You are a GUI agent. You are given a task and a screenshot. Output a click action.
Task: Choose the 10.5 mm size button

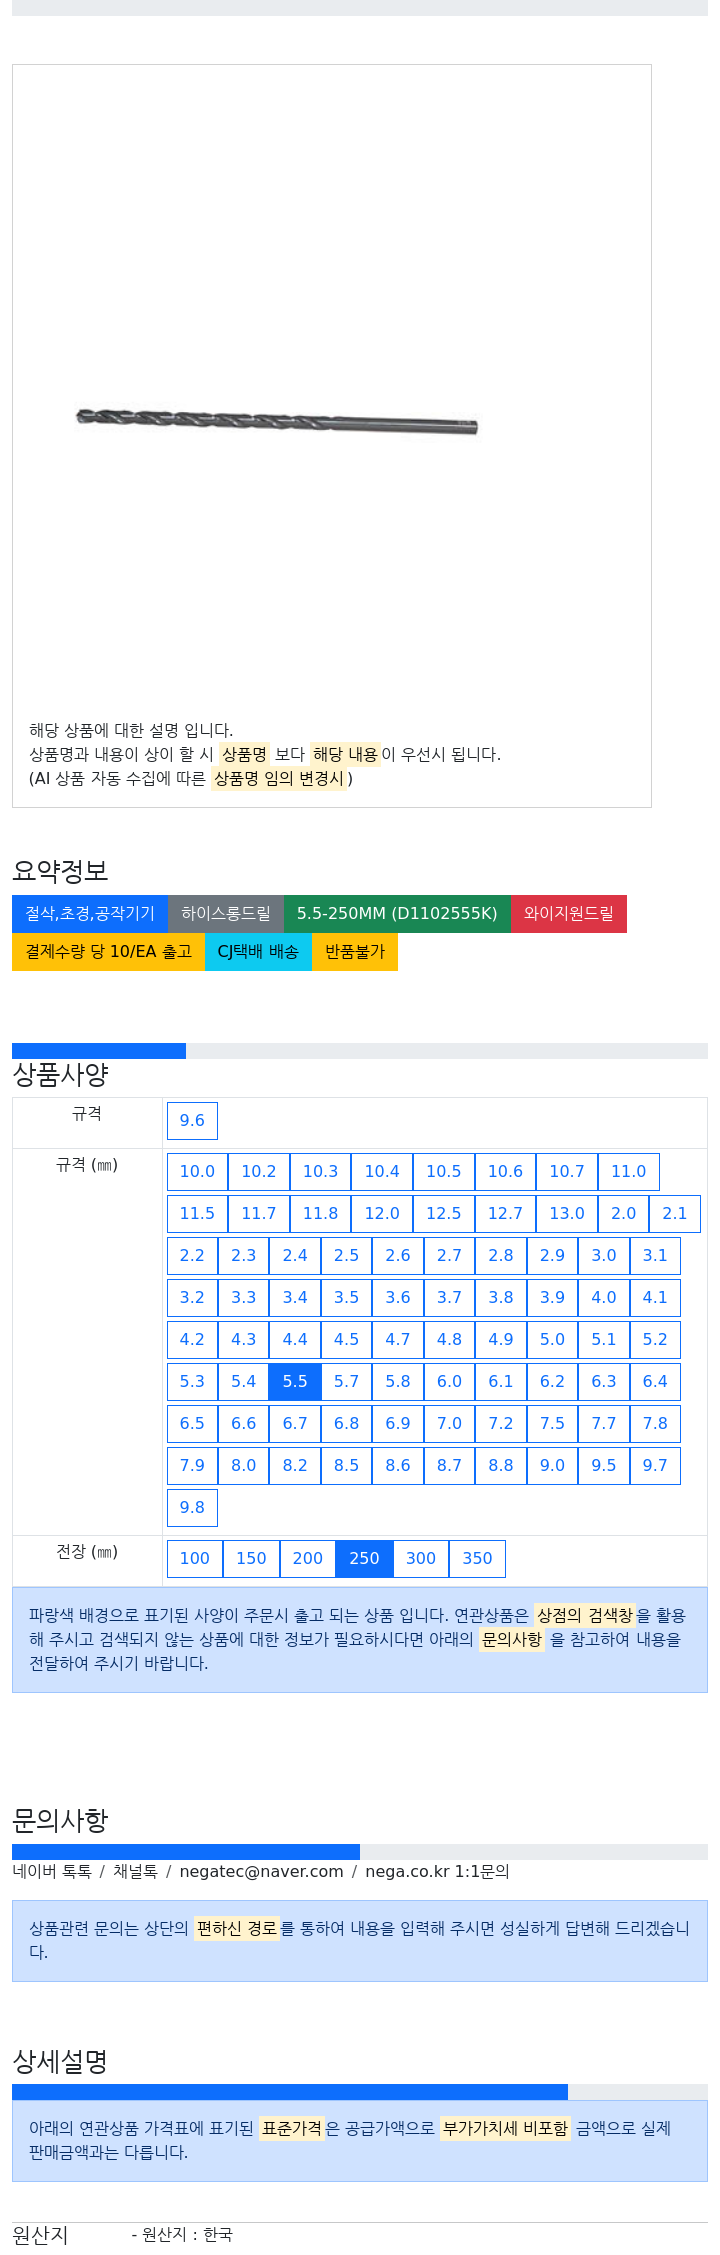click(x=444, y=1171)
